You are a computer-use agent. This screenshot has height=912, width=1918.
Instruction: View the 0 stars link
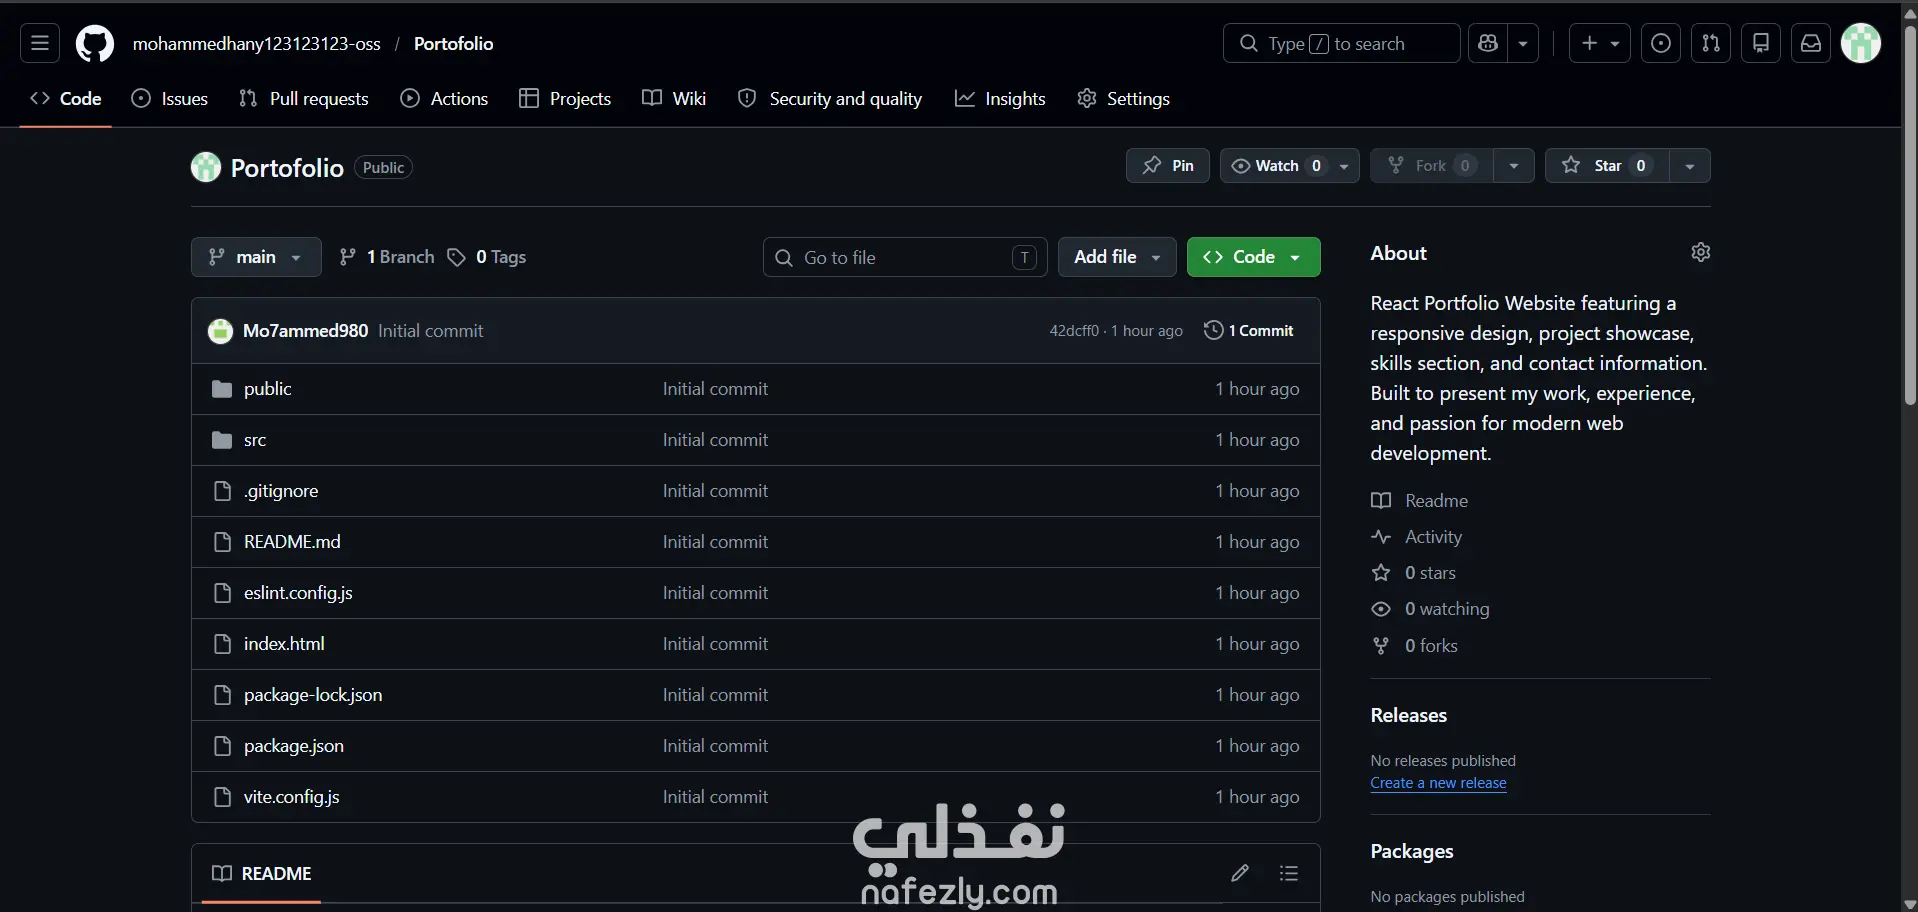click(x=1414, y=573)
